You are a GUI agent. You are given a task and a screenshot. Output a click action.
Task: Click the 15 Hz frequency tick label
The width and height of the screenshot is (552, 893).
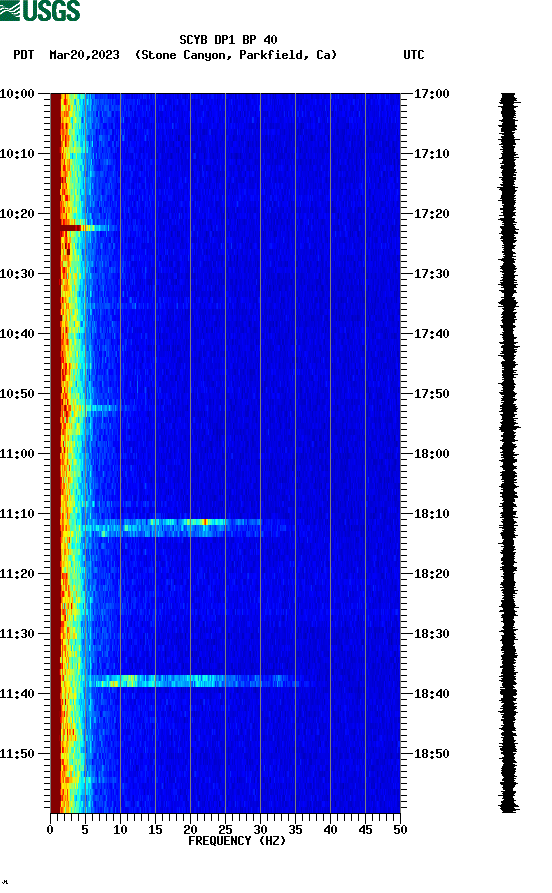pyautogui.click(x=155, y=830)
